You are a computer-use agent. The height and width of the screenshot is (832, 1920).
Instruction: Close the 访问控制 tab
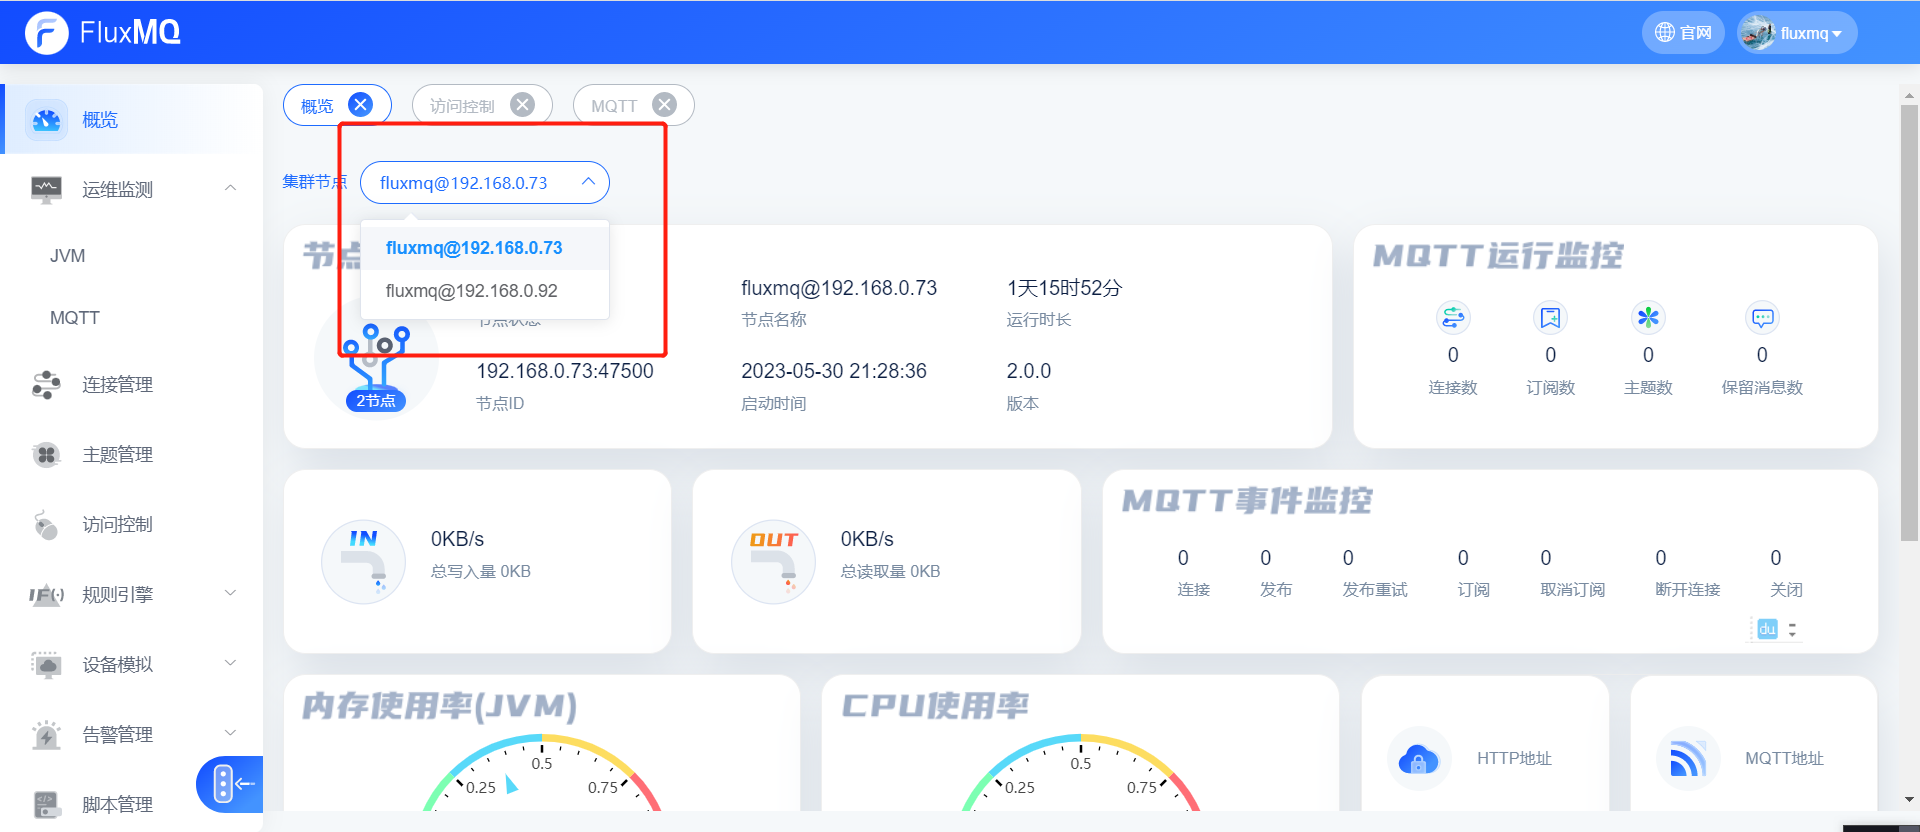coord(522,105)
